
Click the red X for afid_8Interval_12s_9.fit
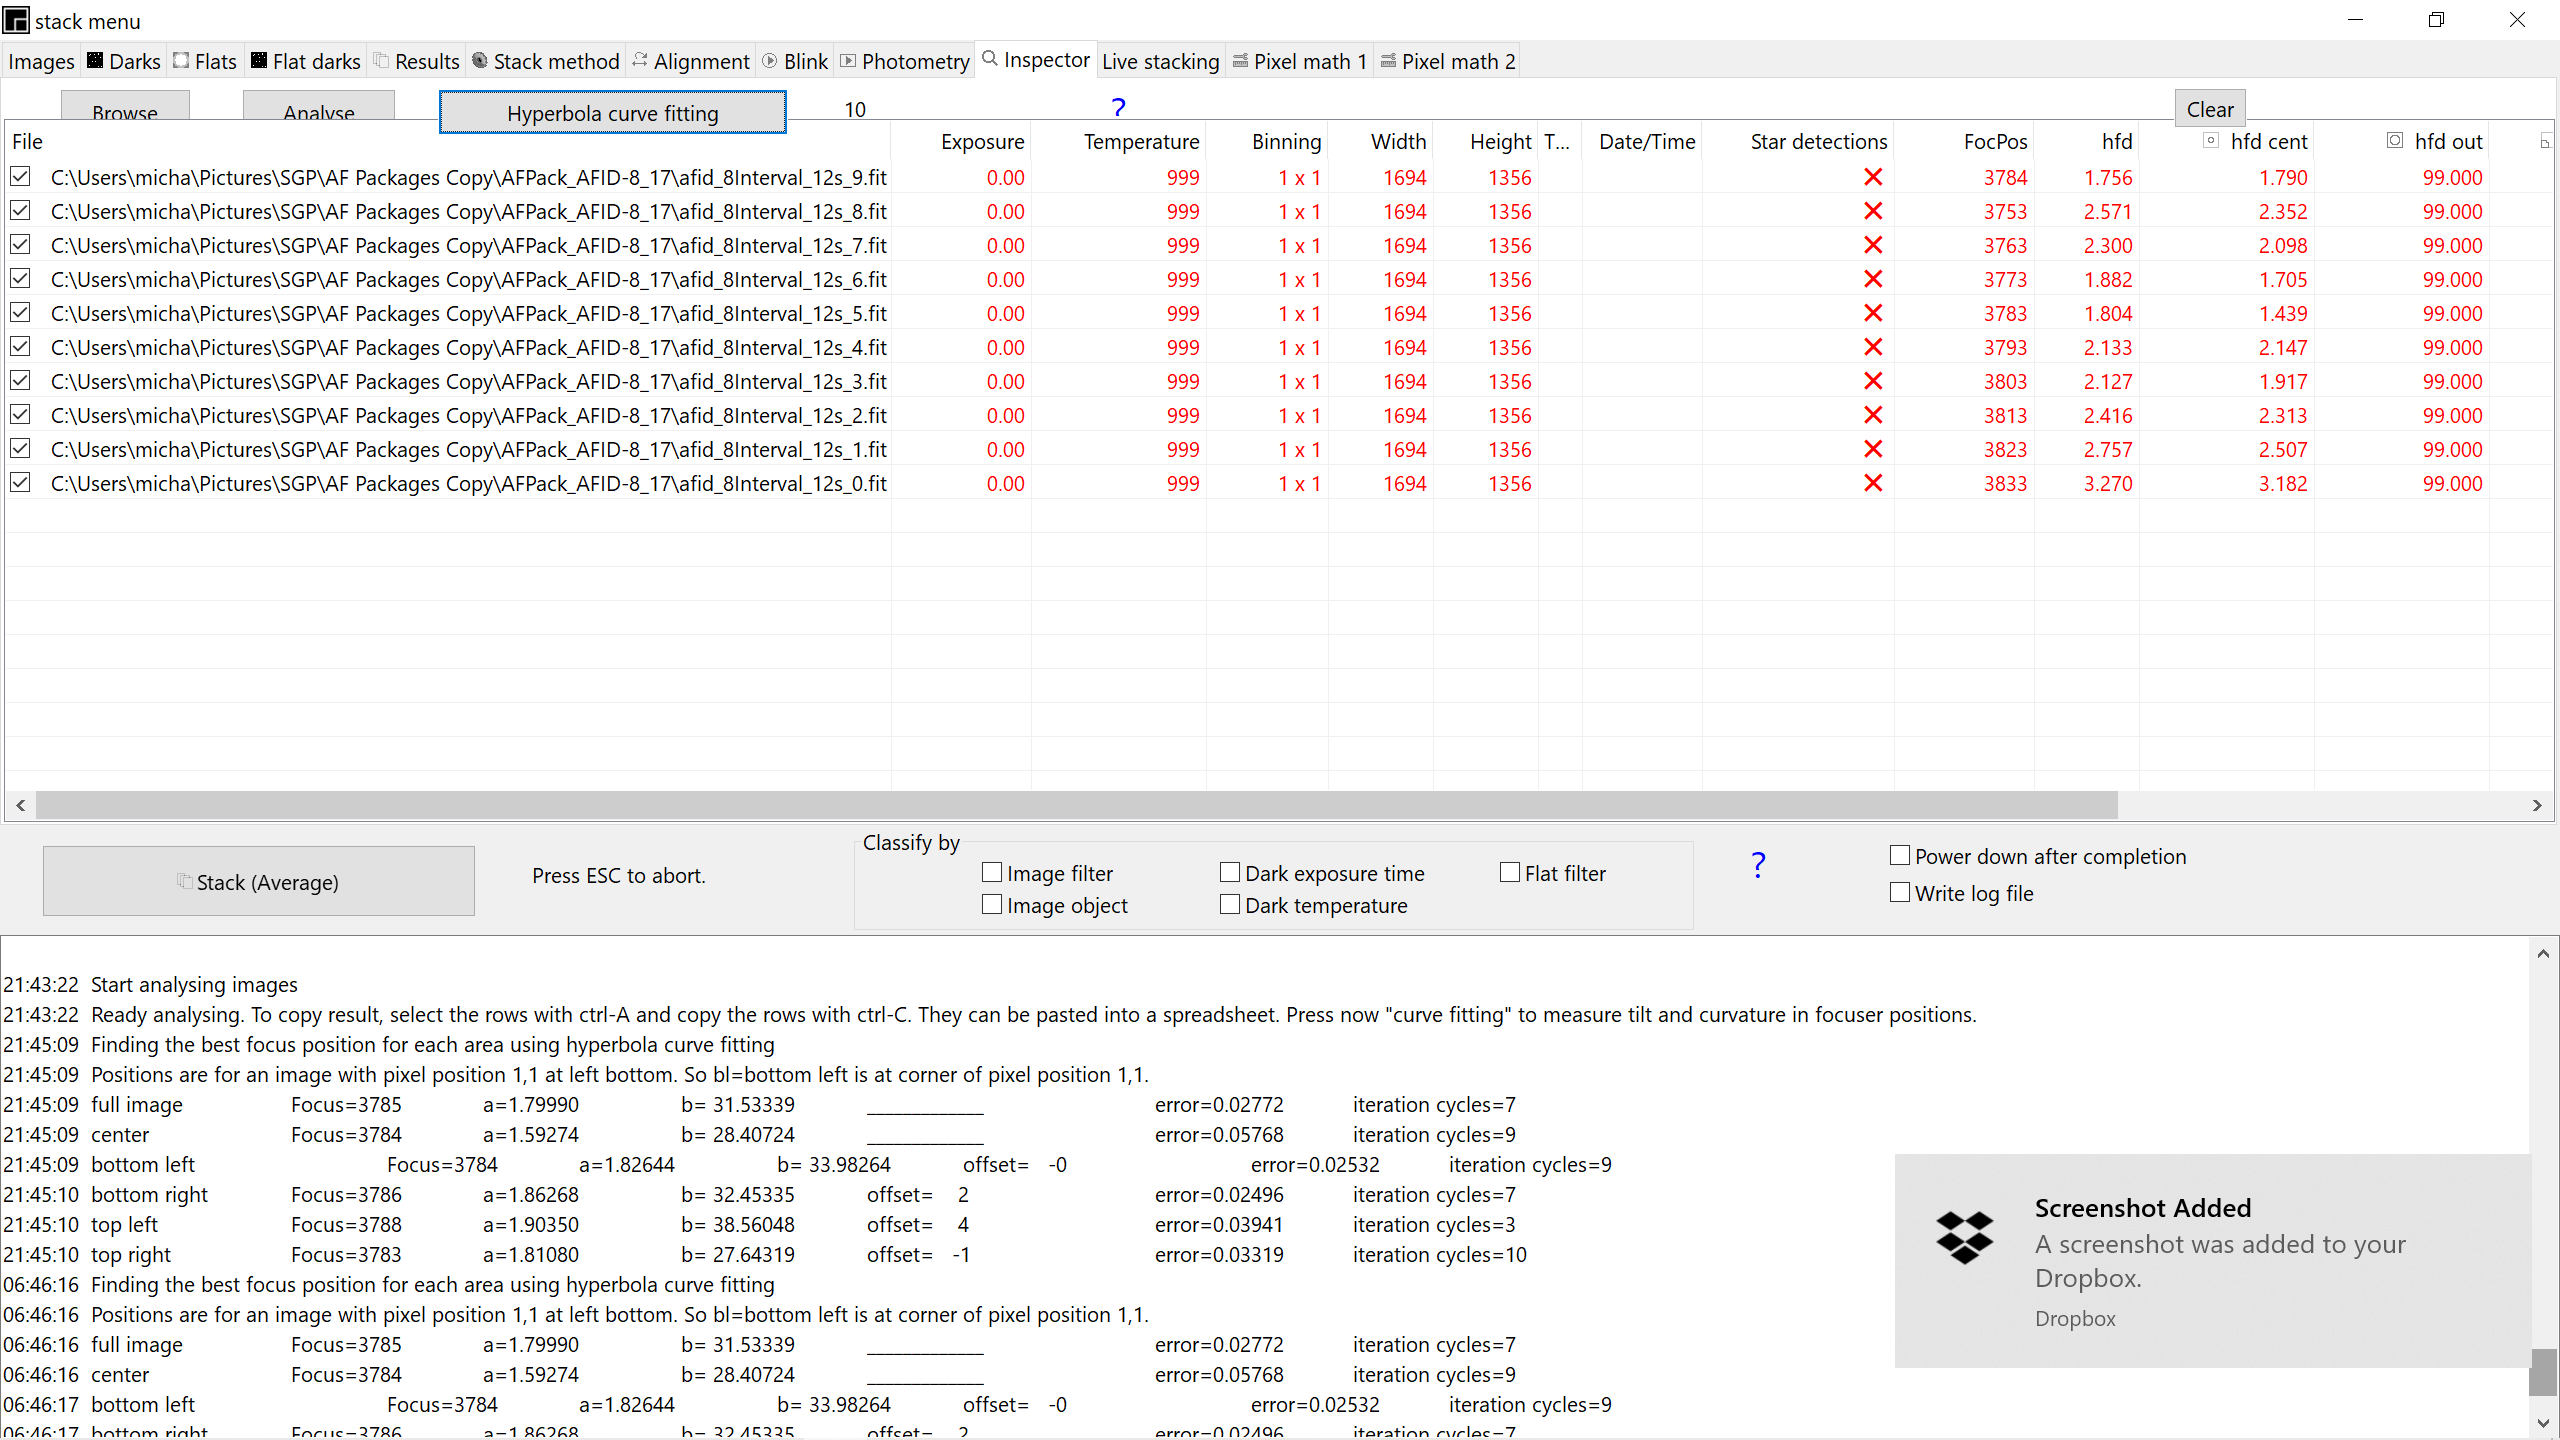[x=1873, y=177]
